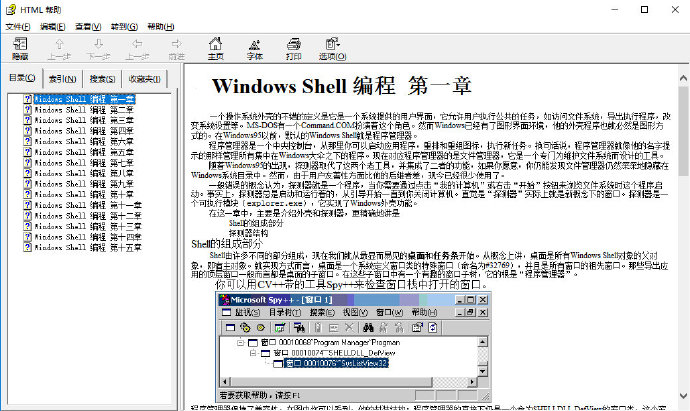Open the 文件(F) menu
Image resolution: width=690 pixels, height=411 pixels.
point(18,27)
